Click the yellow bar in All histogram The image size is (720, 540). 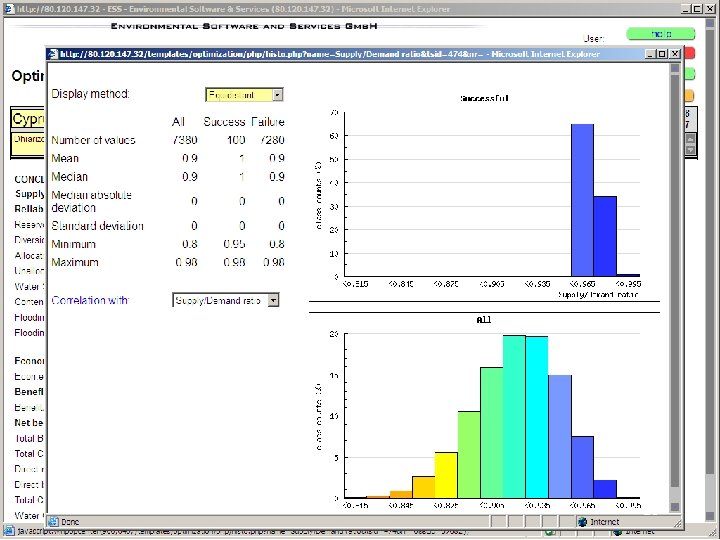446,475
